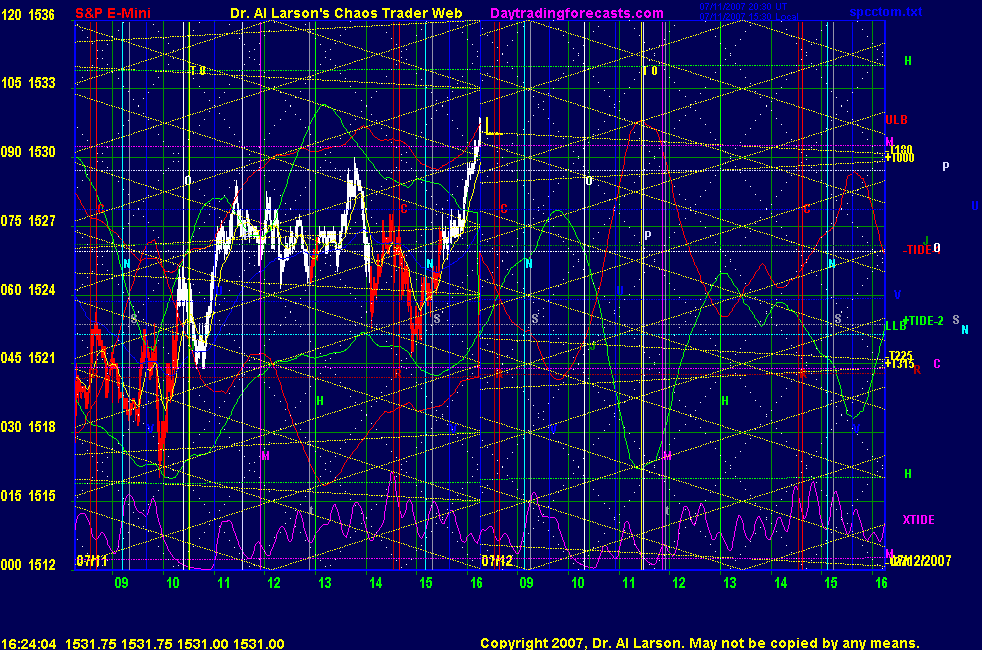Select the 090 1530 price axis label
Image resolution: width=982 pixels, height=650 pixels.
pos(28,152)
